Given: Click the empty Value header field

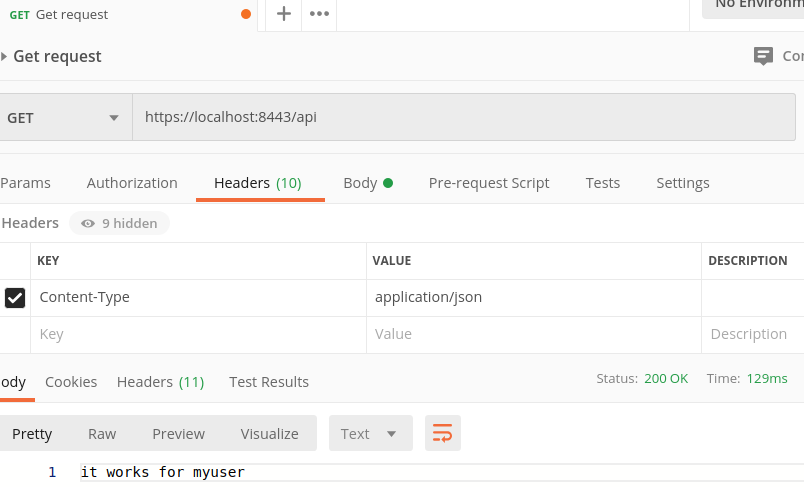Looking at the screenshot, I should (534, 335).
